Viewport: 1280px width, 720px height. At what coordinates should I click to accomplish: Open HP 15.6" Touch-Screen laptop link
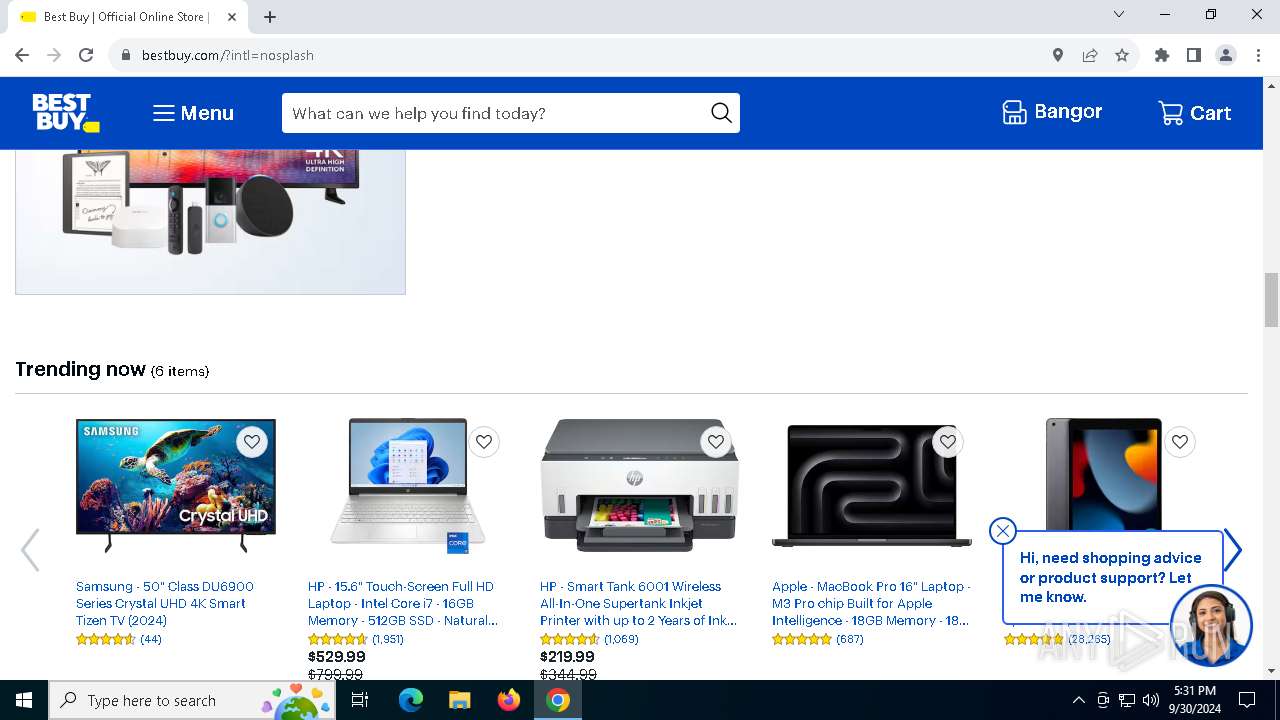tap(403, 603)
